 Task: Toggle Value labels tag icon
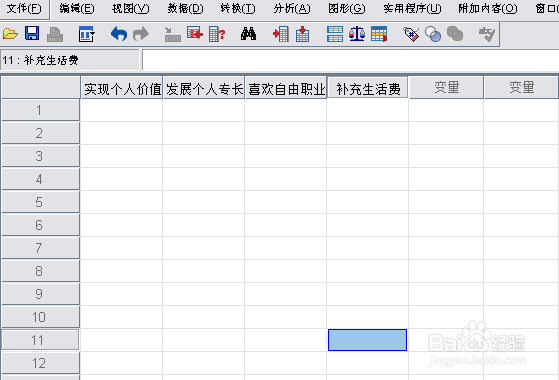coord(411,34)
